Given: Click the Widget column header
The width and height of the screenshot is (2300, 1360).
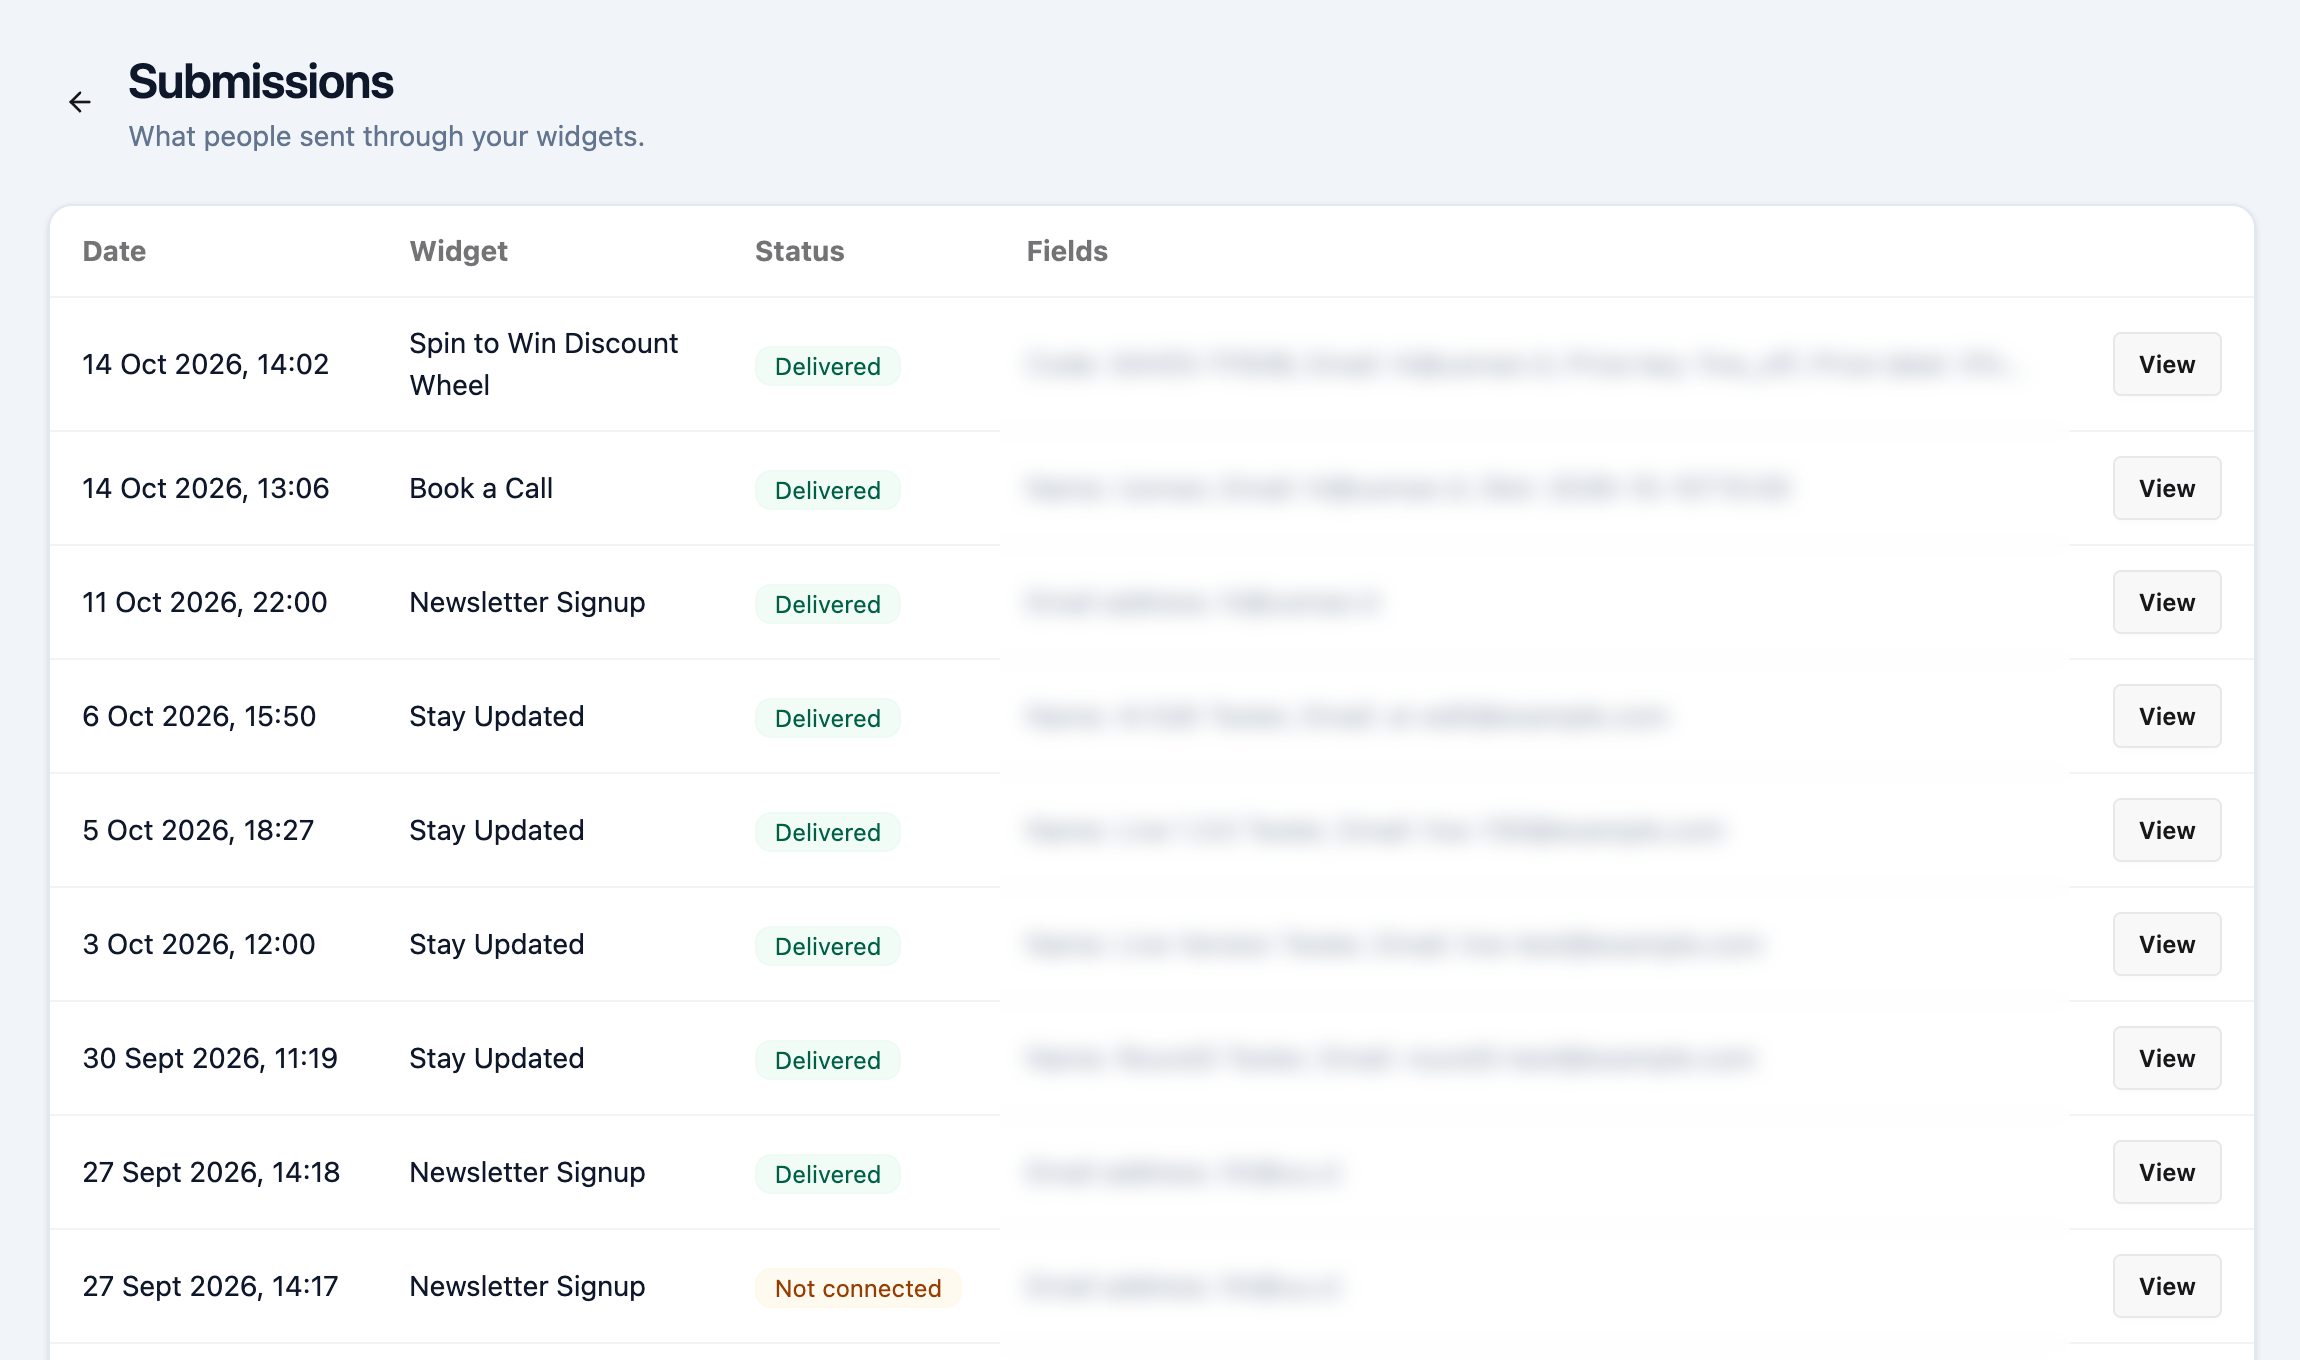Looking at the screenshot, I should click(458, 251).
